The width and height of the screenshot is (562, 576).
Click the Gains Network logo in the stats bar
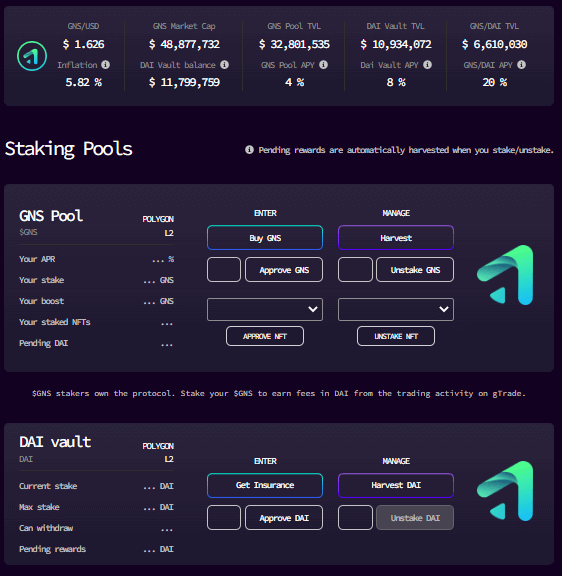click(x=32, y=56)
